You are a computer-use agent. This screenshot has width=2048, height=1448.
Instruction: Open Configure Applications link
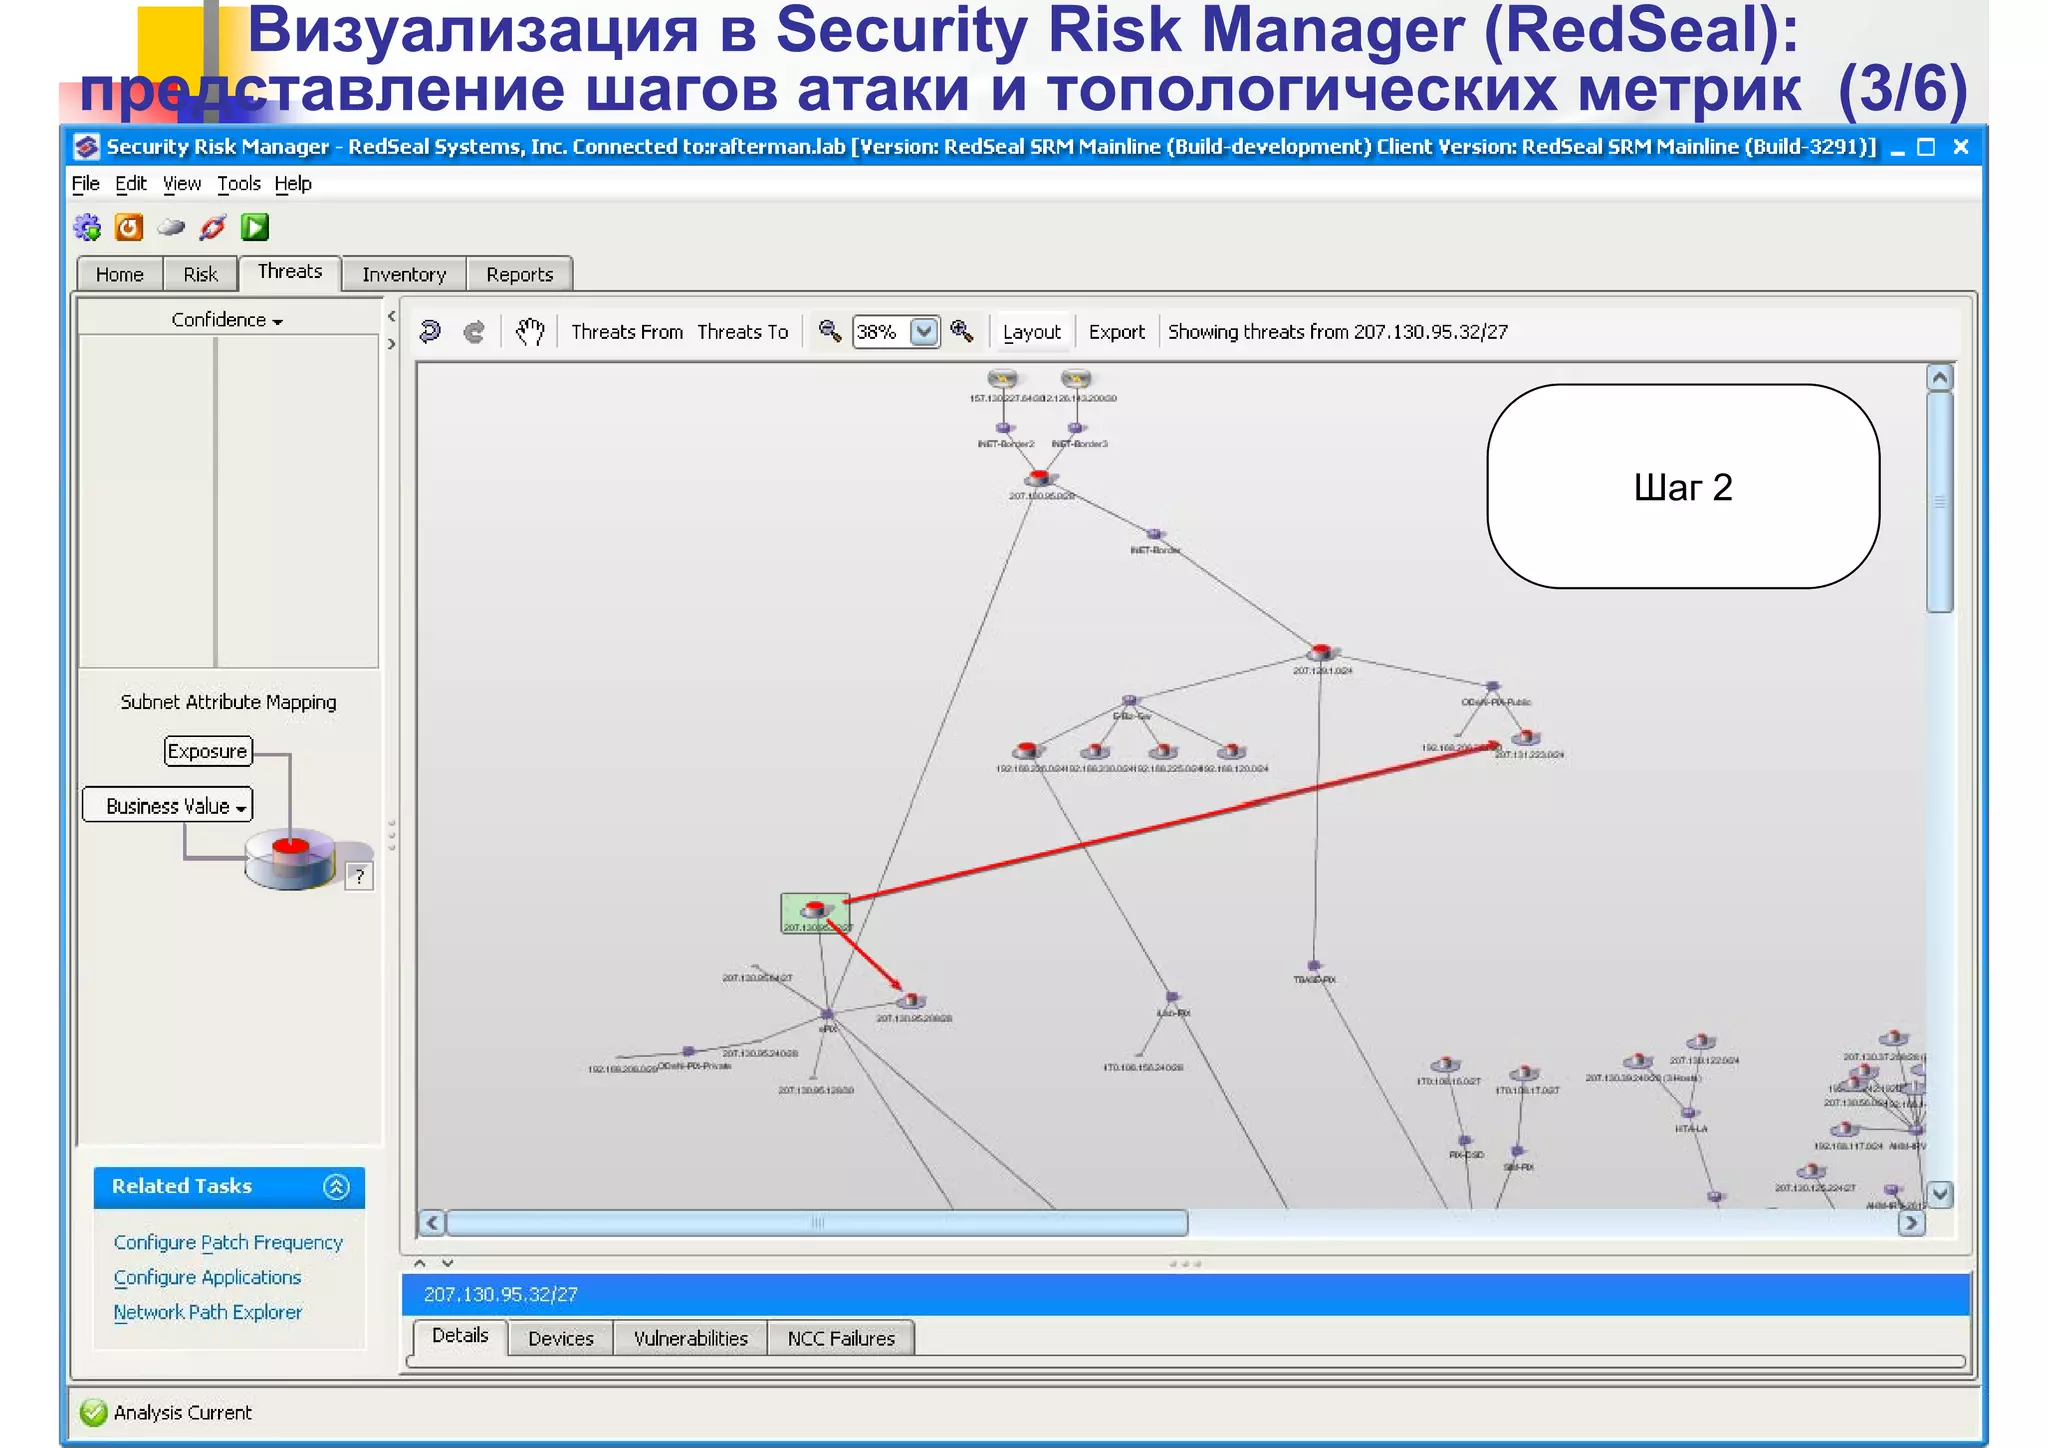207,1277
